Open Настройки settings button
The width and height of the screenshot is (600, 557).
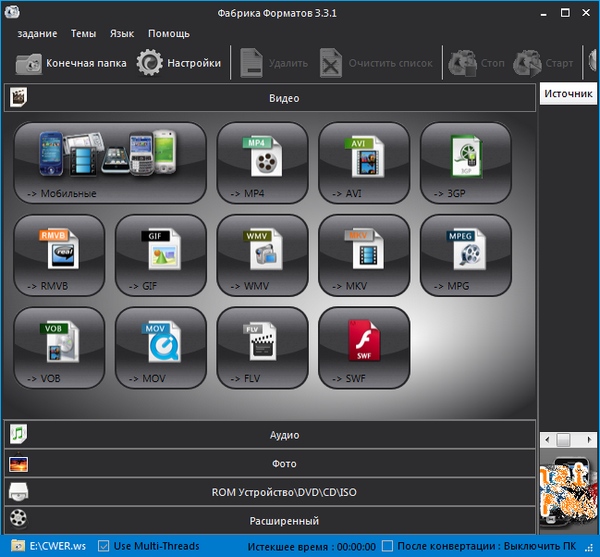click(180, 63)
